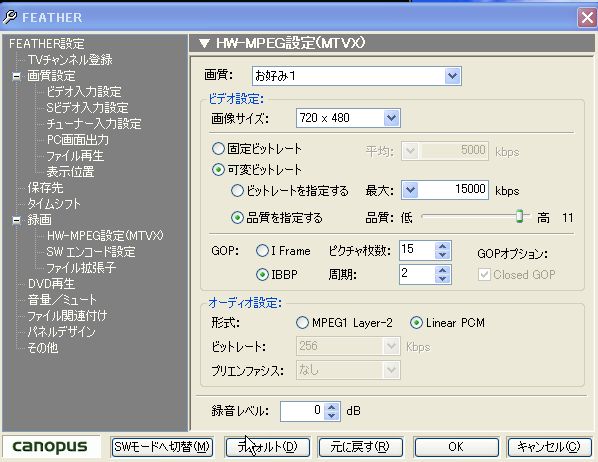Open その他 in tree
This screenshot has height=462, width=598.
pos(43,348)
